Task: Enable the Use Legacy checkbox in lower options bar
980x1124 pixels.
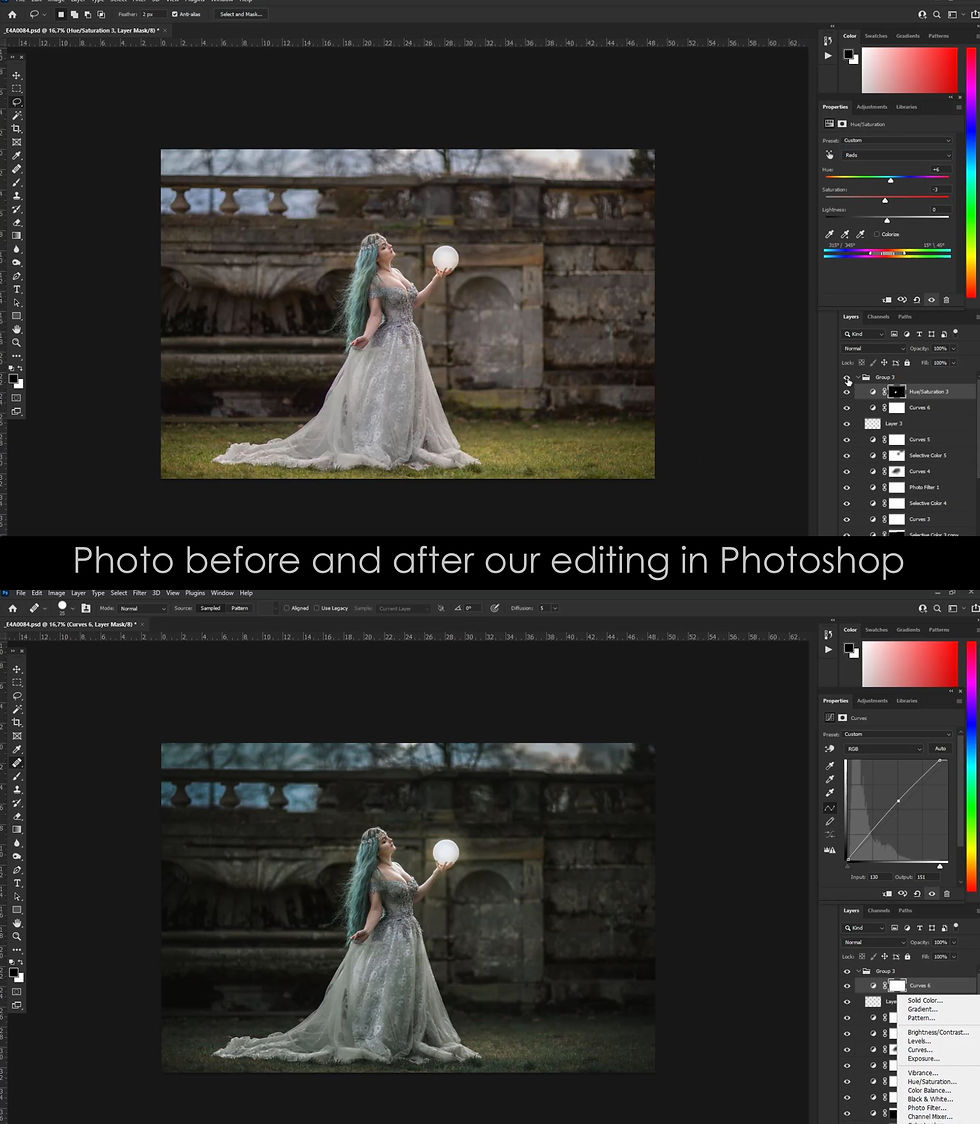Action: (316, 608)
